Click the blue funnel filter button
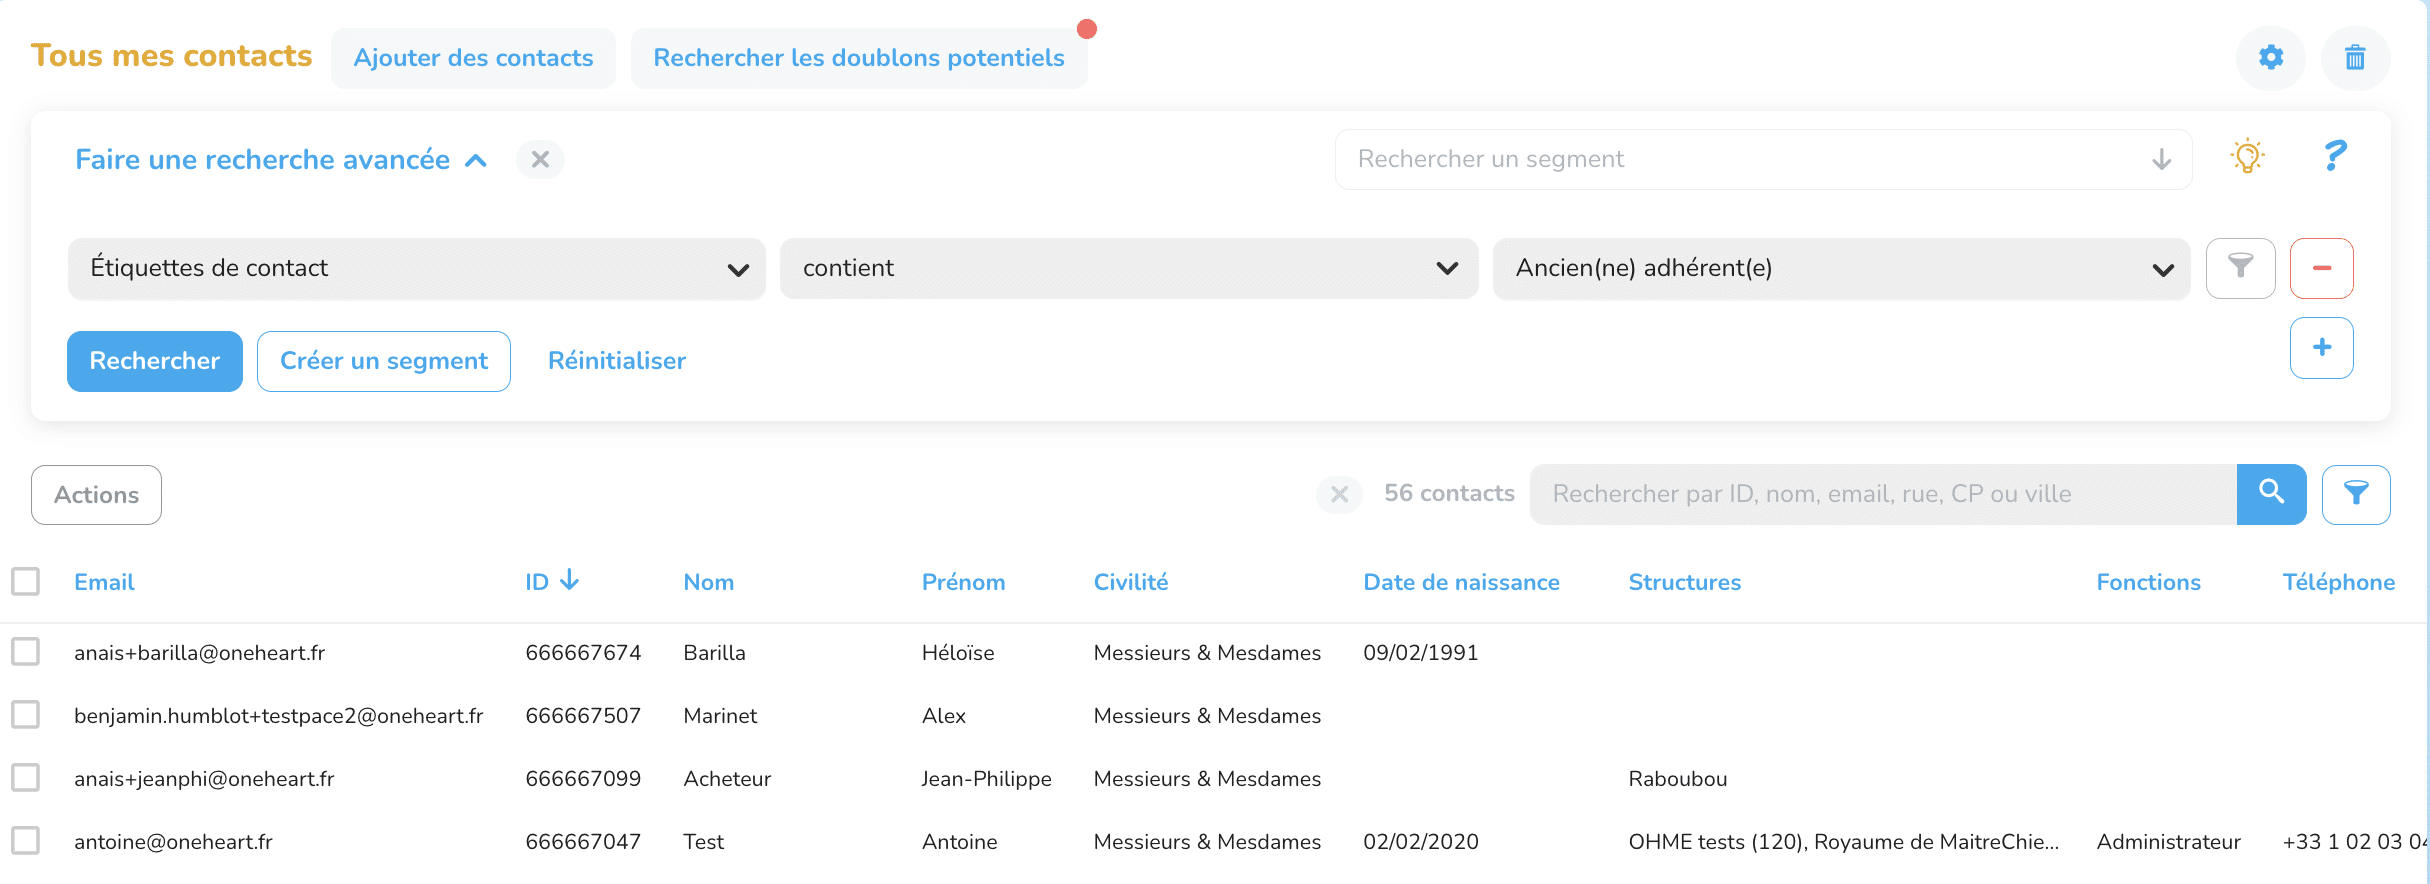This screenshot has height=884, width=2430. 2356,494
